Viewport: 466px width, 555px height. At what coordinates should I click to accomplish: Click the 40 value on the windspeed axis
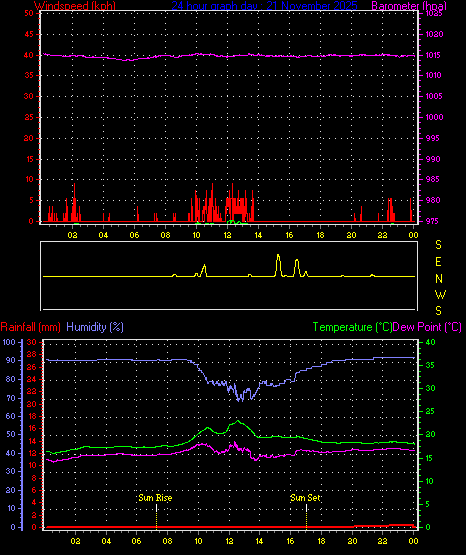pyautogui.click(x=29, y=55)
